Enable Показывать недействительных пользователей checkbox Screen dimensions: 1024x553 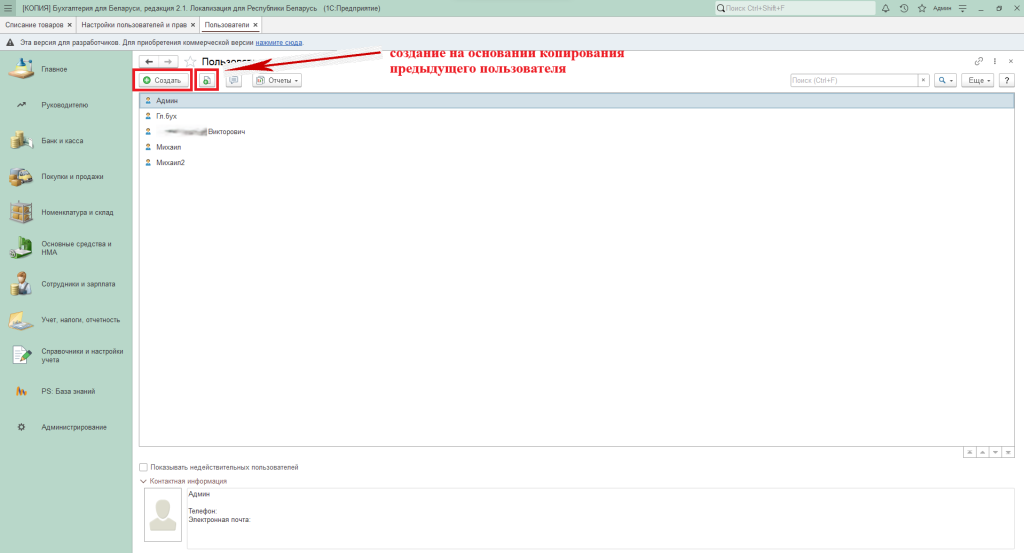click(x=144, y=467)
